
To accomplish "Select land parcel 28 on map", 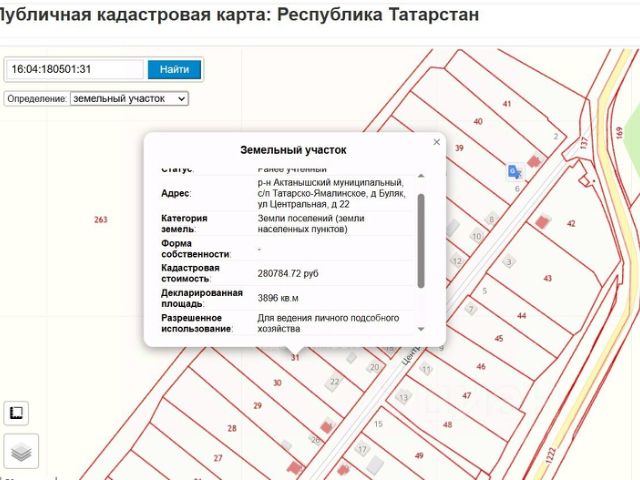I will (232, 428).
